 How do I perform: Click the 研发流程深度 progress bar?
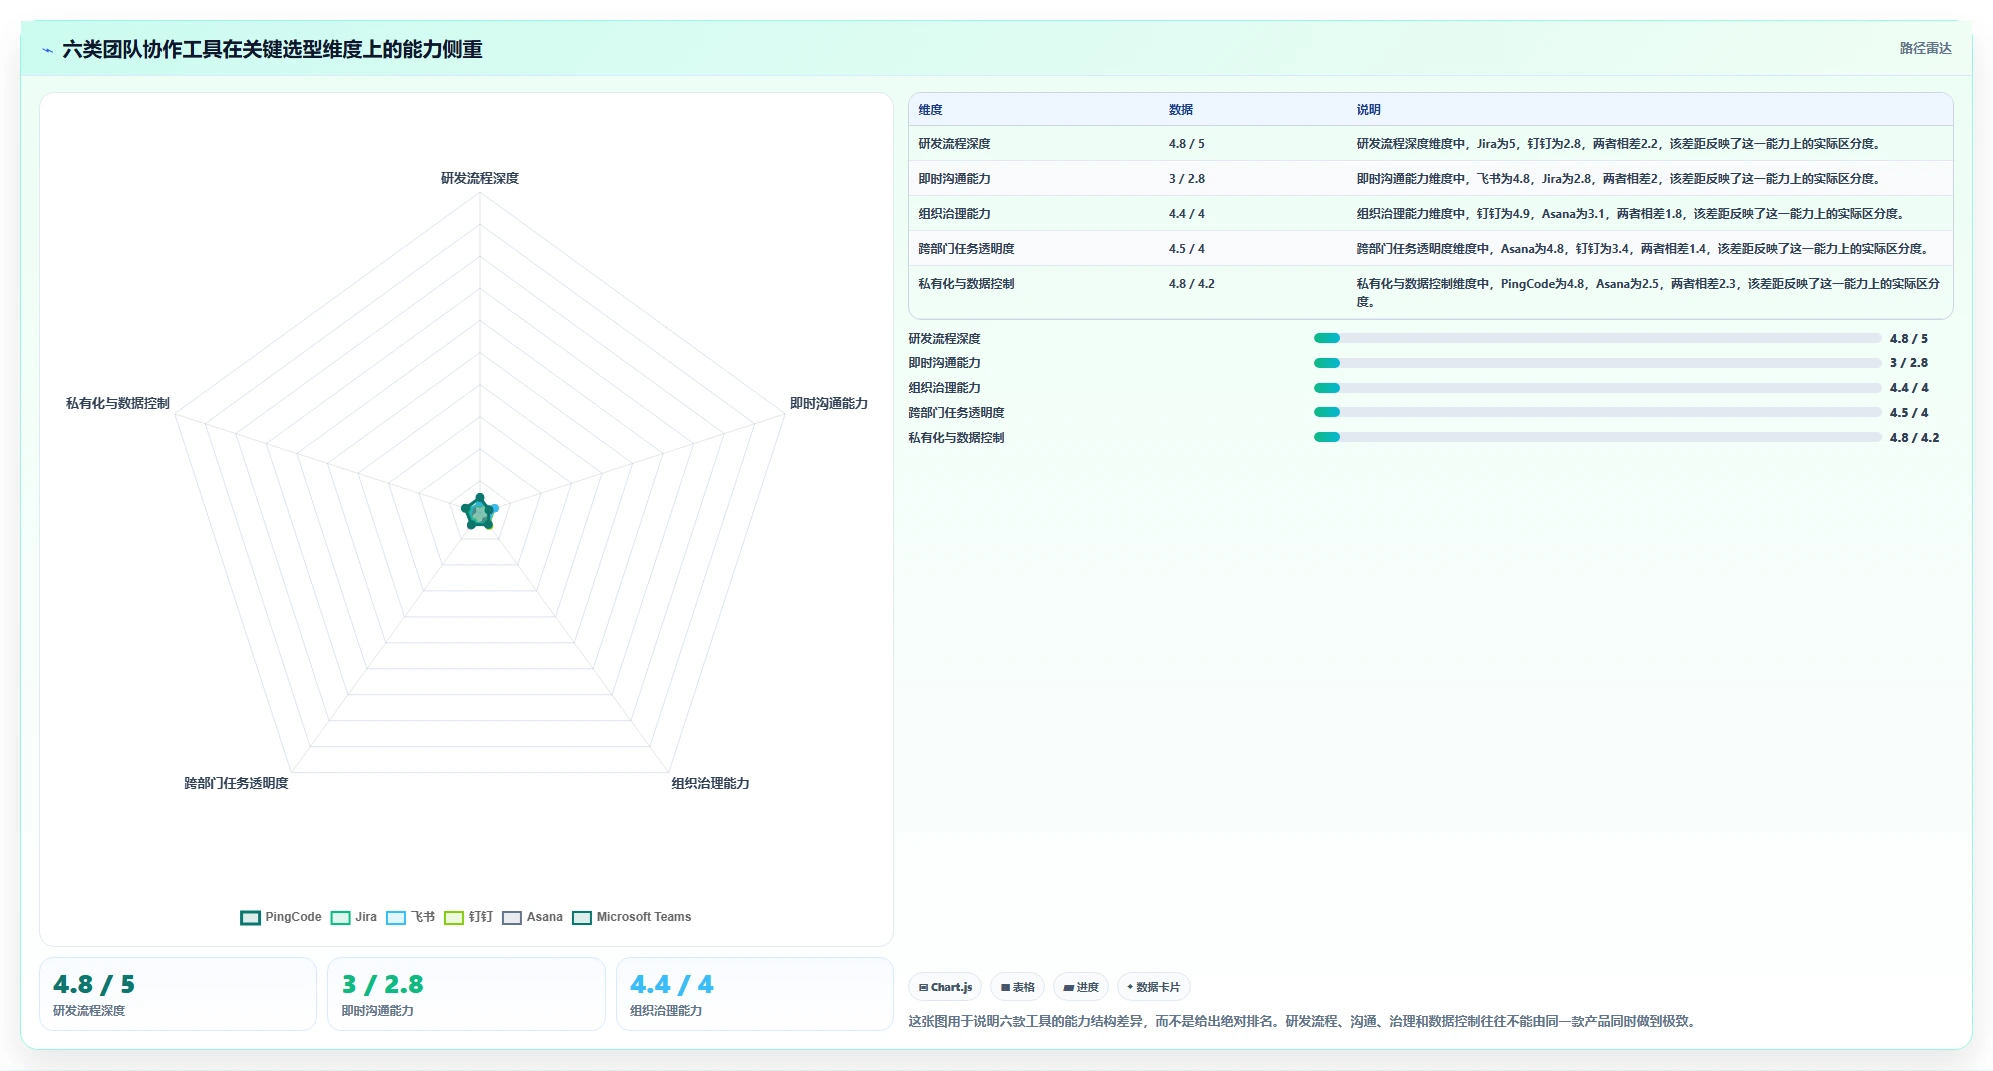click(x=1597, y=338)
